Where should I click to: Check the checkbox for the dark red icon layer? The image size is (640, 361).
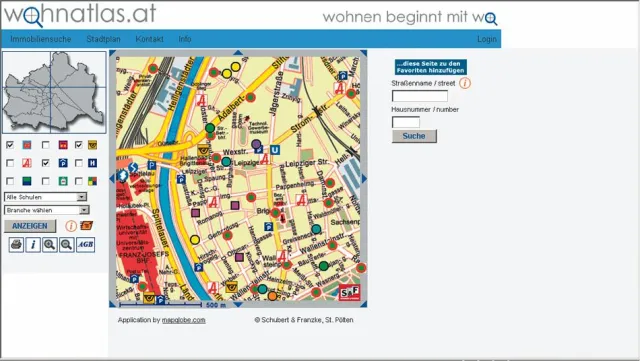[46, 145]
